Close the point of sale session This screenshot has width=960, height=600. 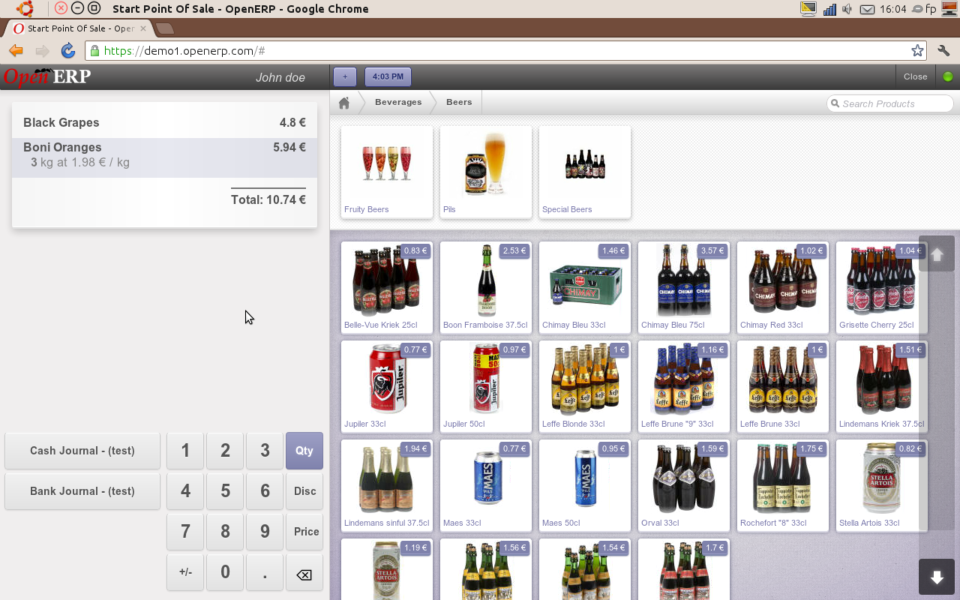[915, 77]
